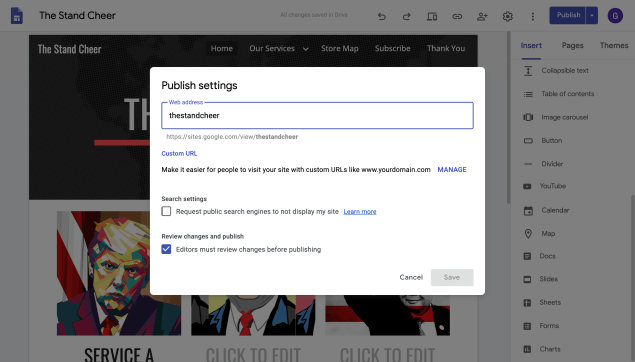Insert a Slides file

[548, 279]
